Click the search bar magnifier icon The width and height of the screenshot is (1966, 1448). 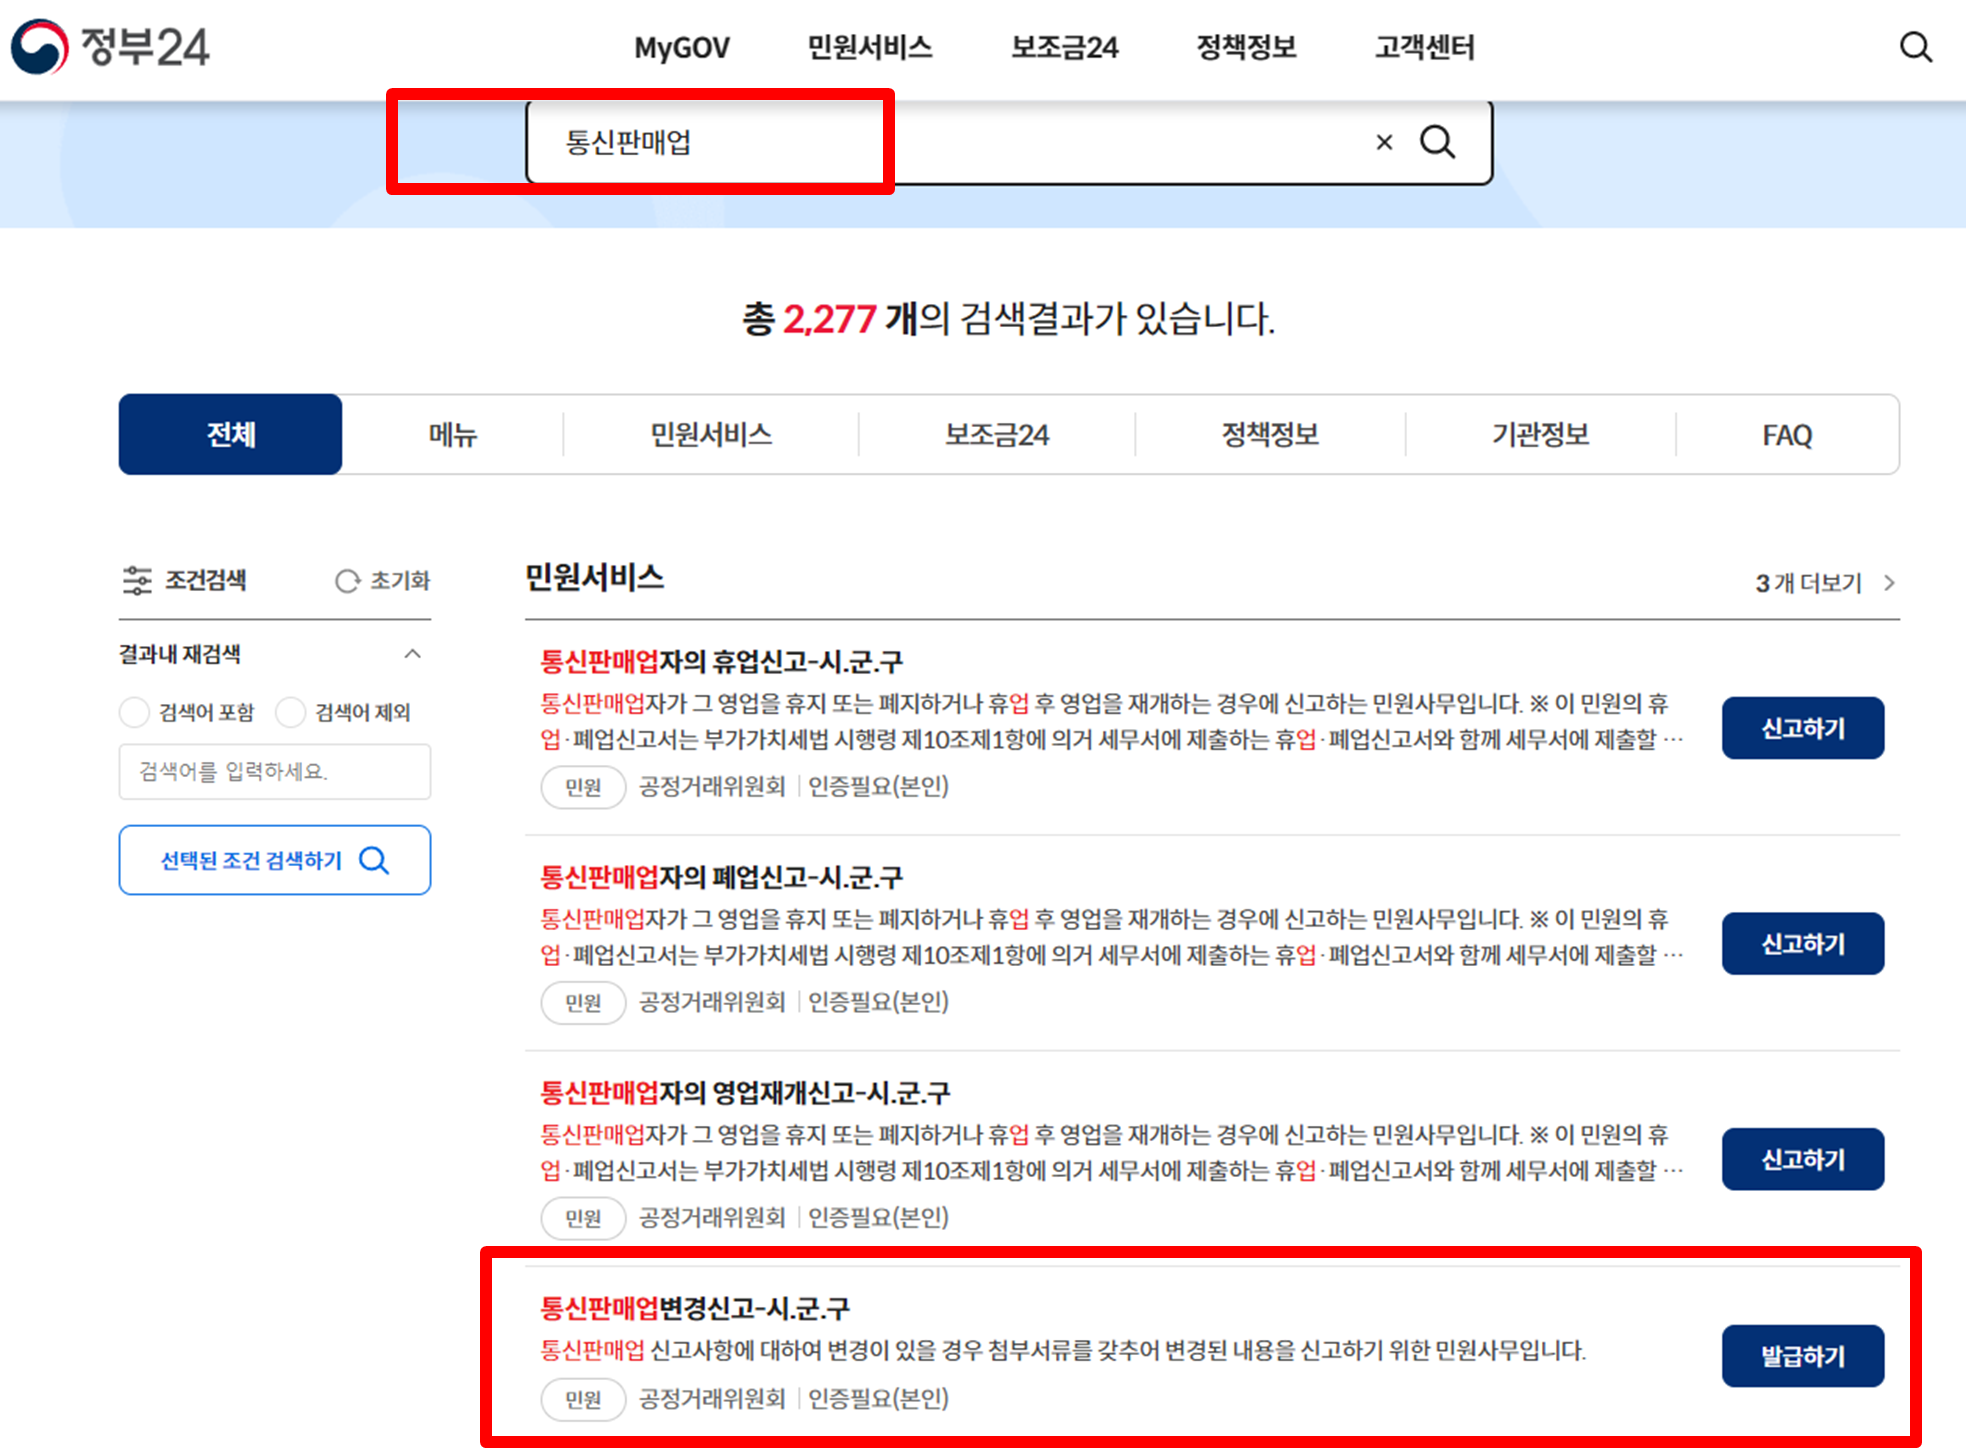1437,142
